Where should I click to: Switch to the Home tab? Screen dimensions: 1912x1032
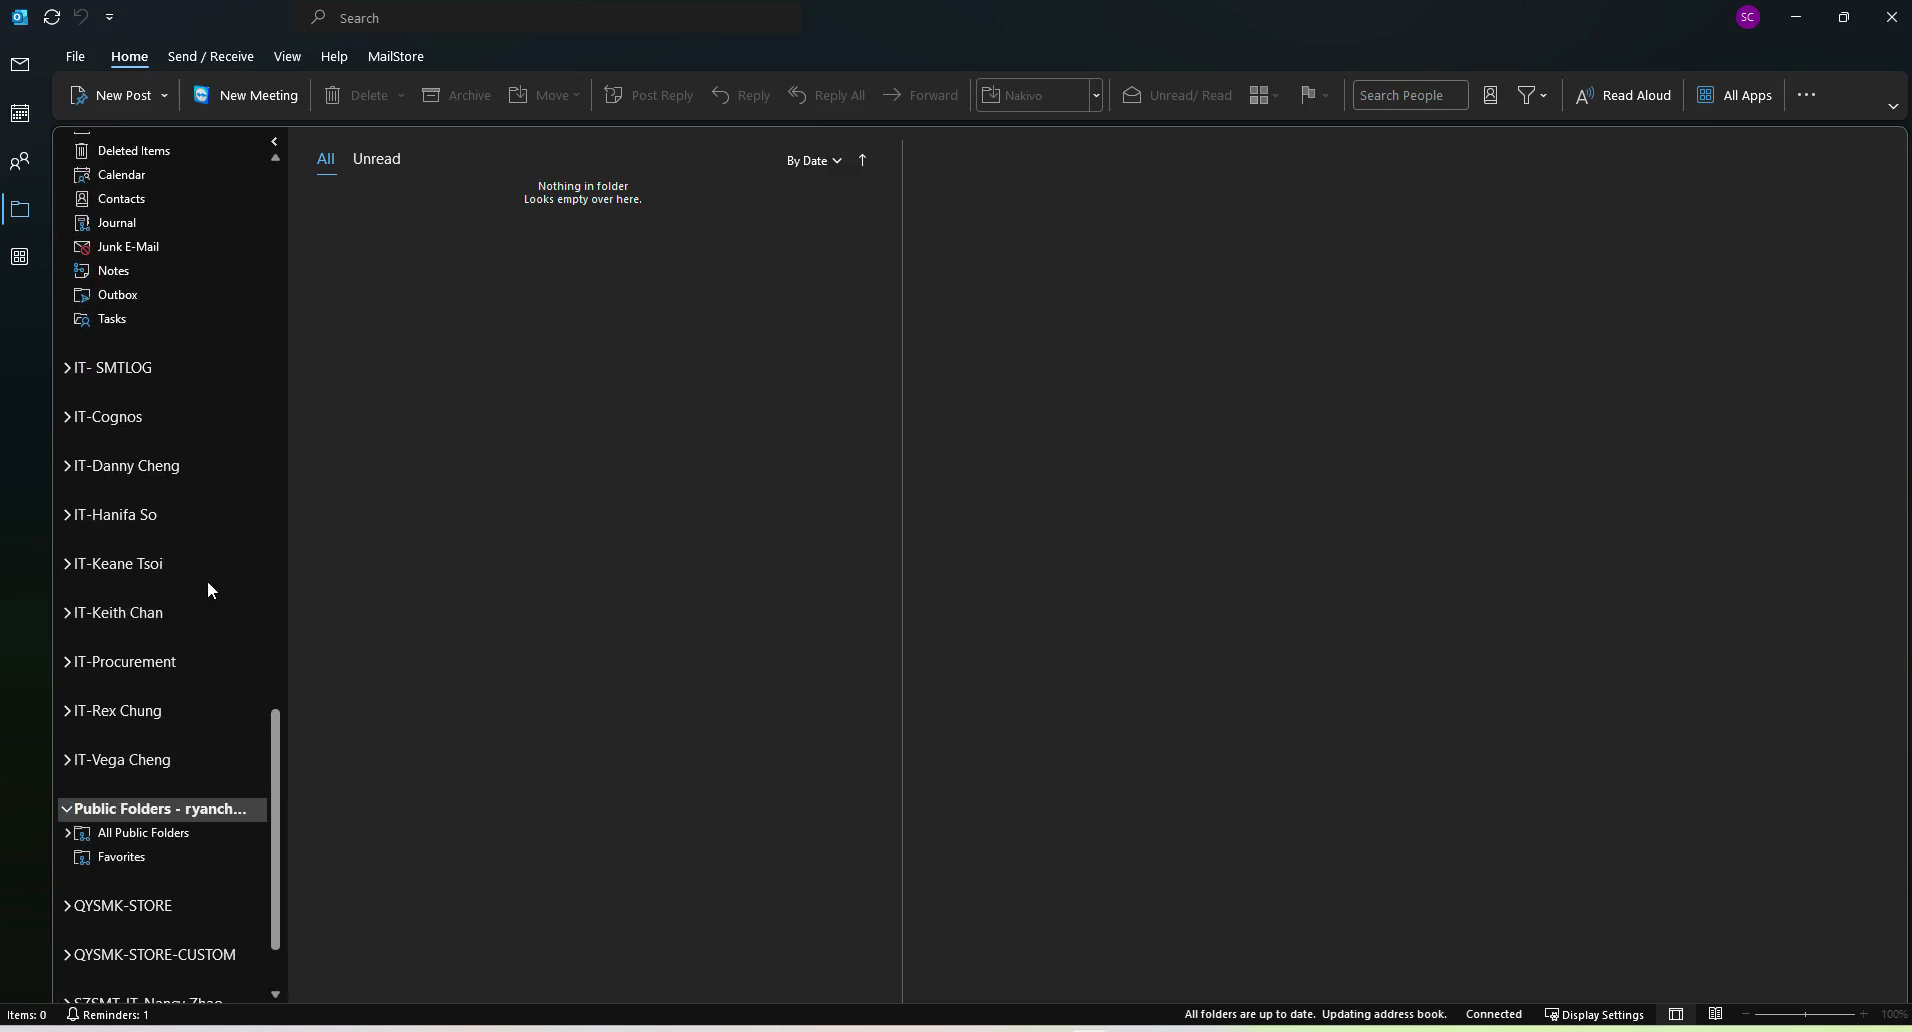click(129, 56)
